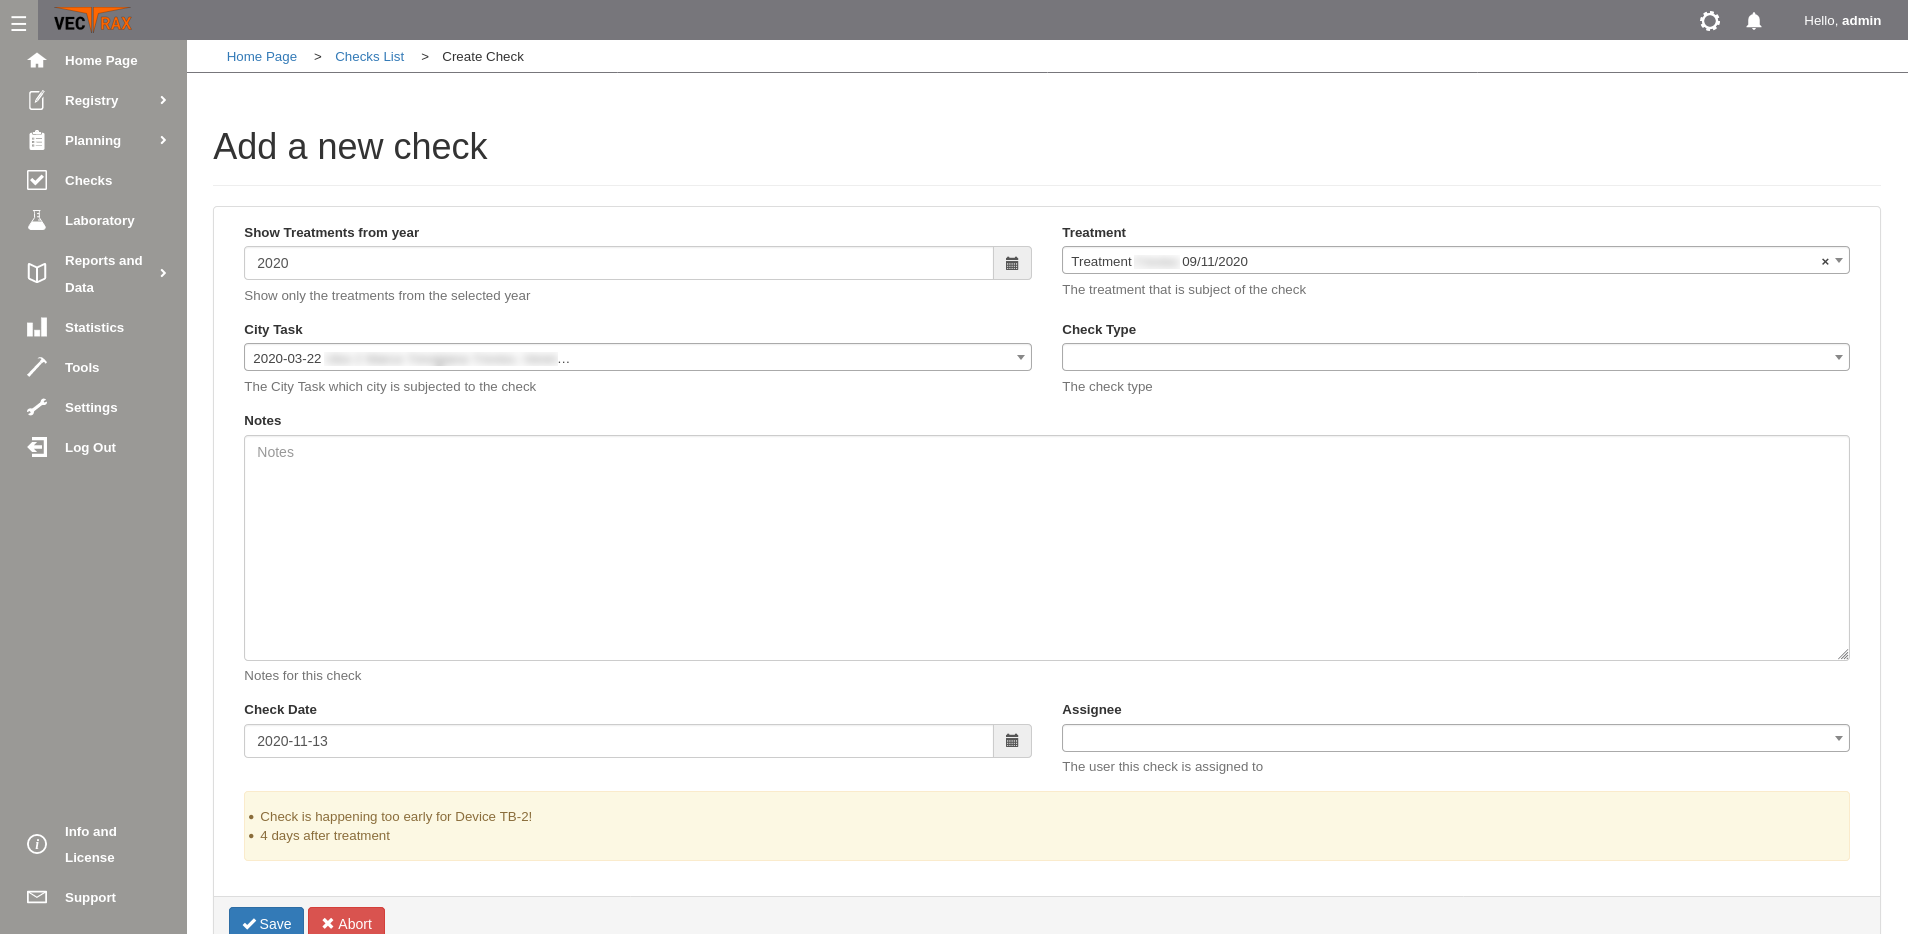Screen dimensions: 1920x934
Task: Expand Reports and Data submenu chevron
Action: tap(163, 273)
